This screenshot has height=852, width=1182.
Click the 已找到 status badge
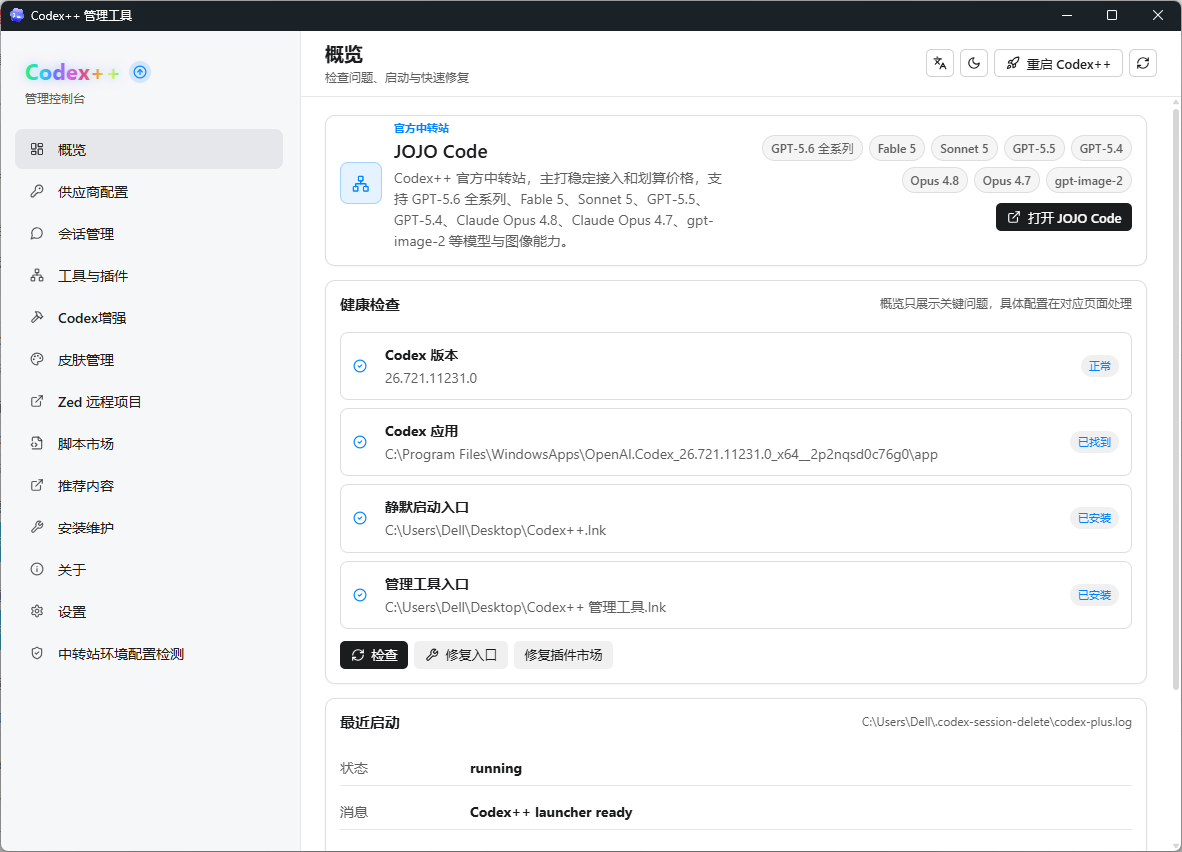tap(1095, 442)
